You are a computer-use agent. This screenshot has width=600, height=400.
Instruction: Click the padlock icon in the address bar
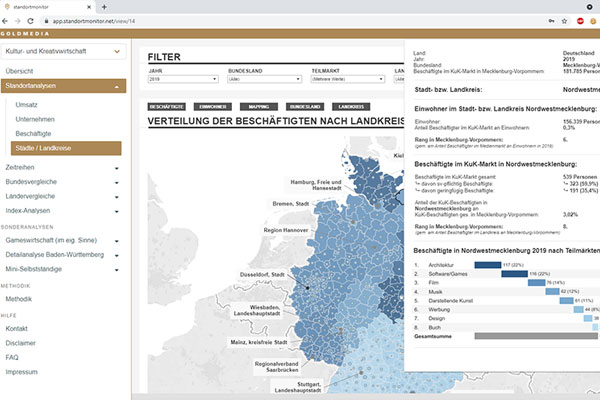pyautogui.click(x=46, y=21)
